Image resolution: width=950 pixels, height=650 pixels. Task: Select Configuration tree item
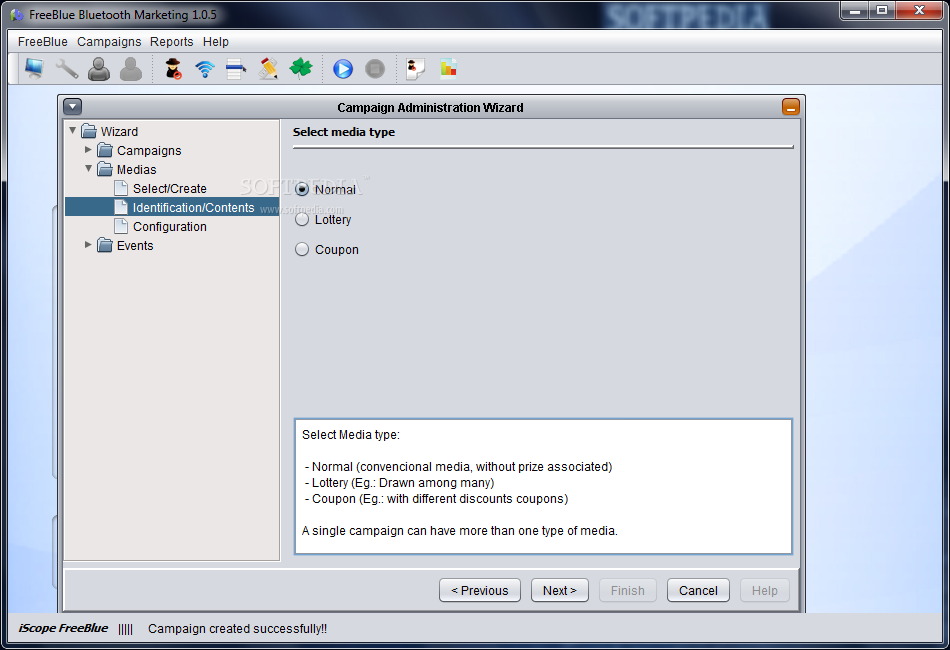pos(170,227)
